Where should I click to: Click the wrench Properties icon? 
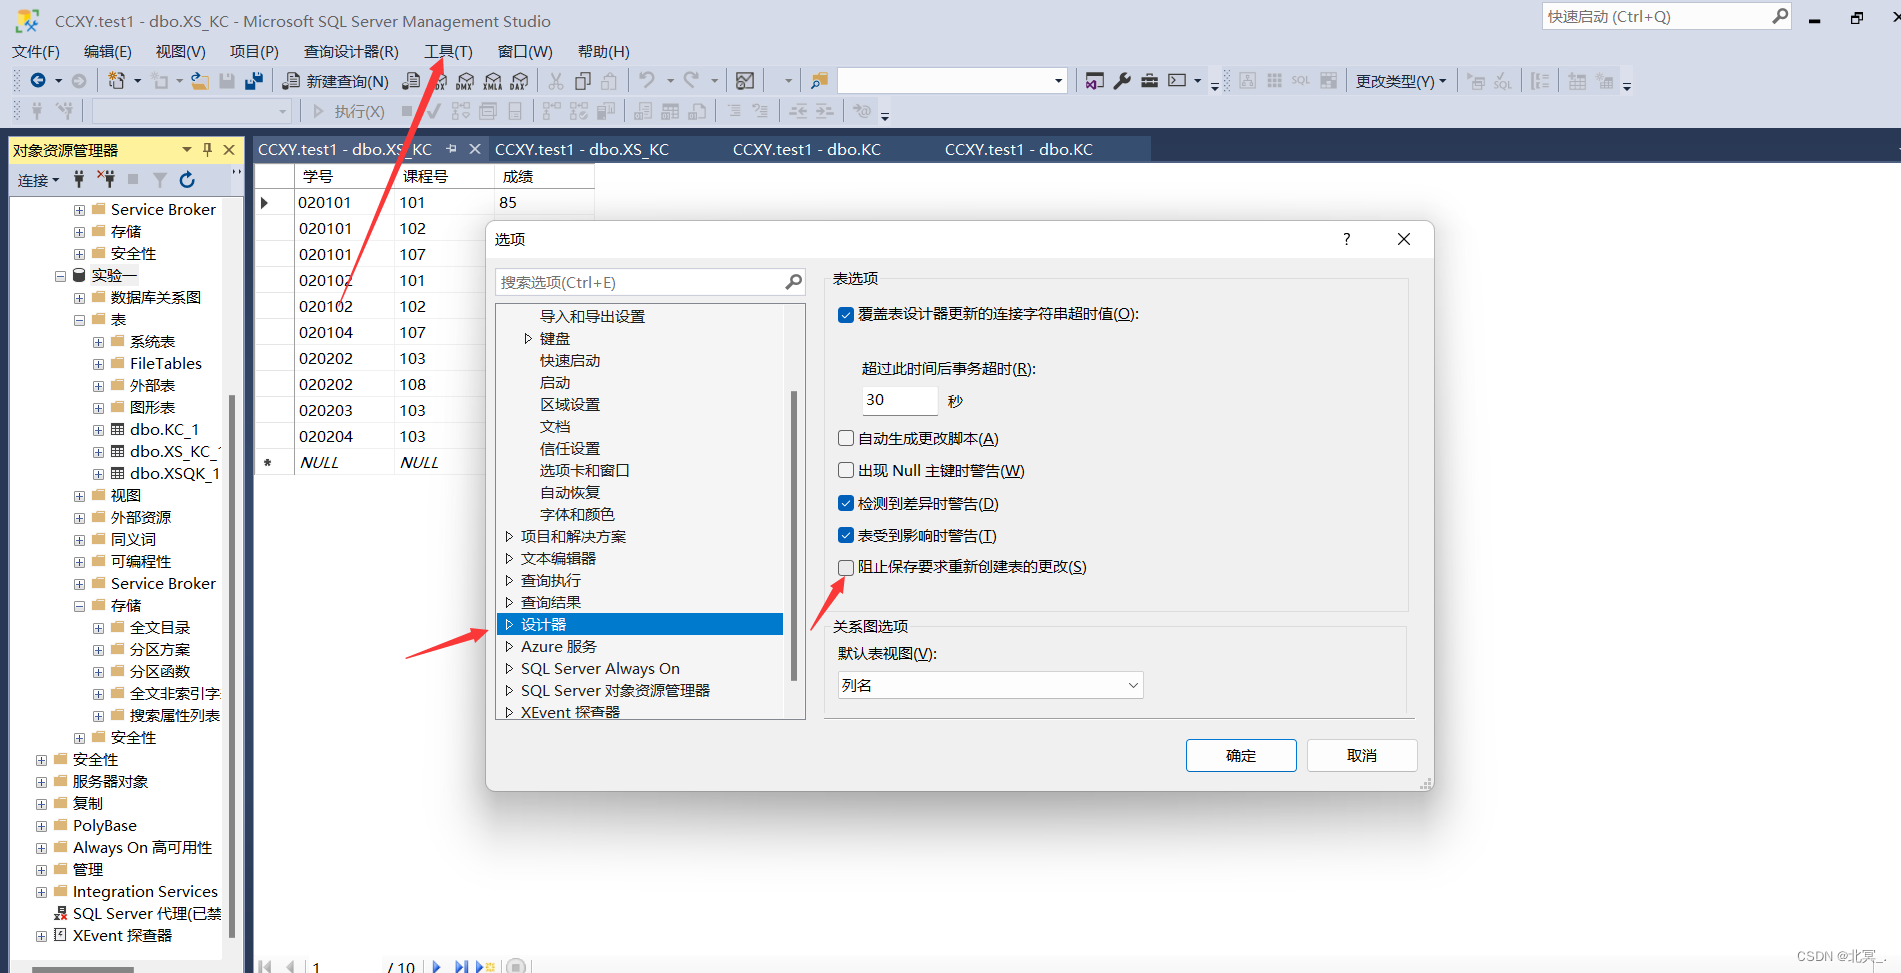[1122, 81]
